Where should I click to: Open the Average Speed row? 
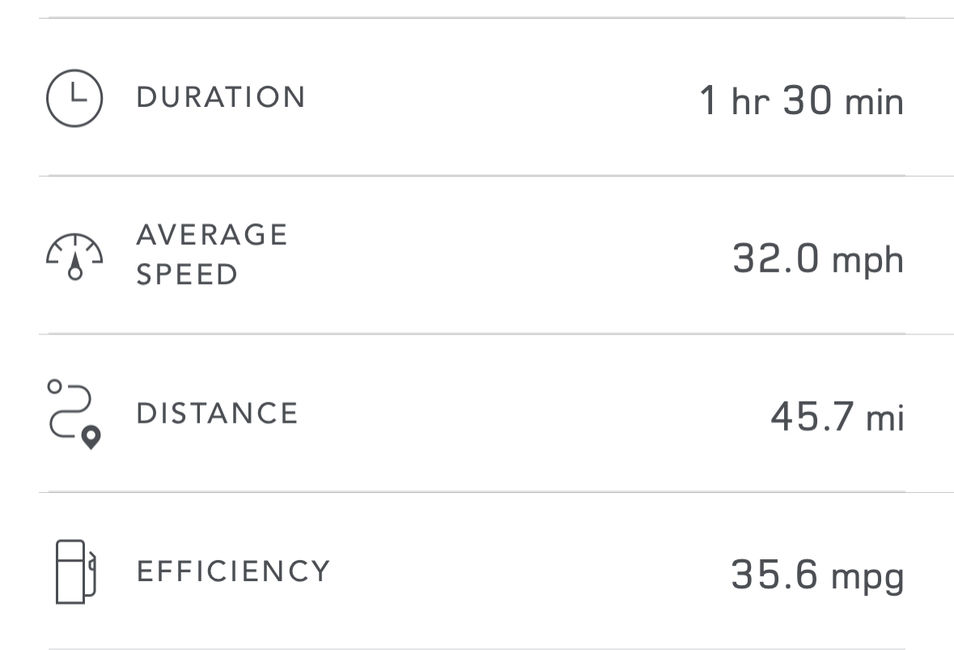472,255
